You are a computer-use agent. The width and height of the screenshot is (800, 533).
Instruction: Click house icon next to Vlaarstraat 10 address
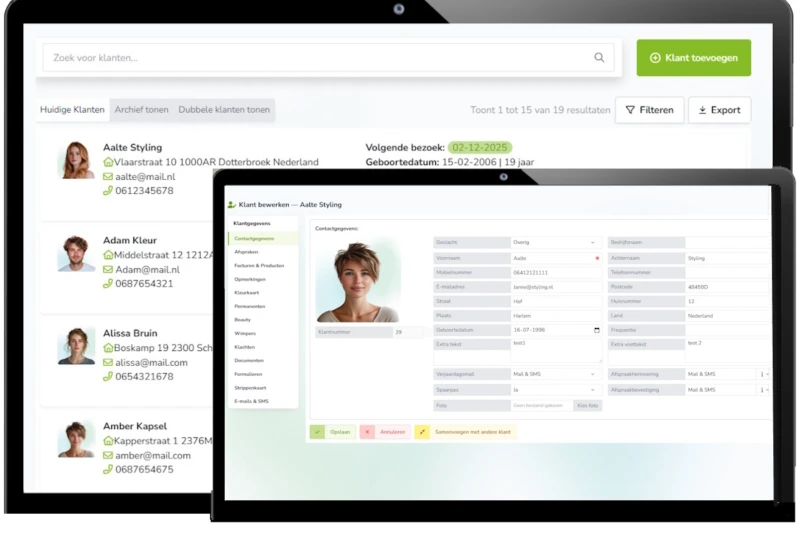(x=108, y=162)
